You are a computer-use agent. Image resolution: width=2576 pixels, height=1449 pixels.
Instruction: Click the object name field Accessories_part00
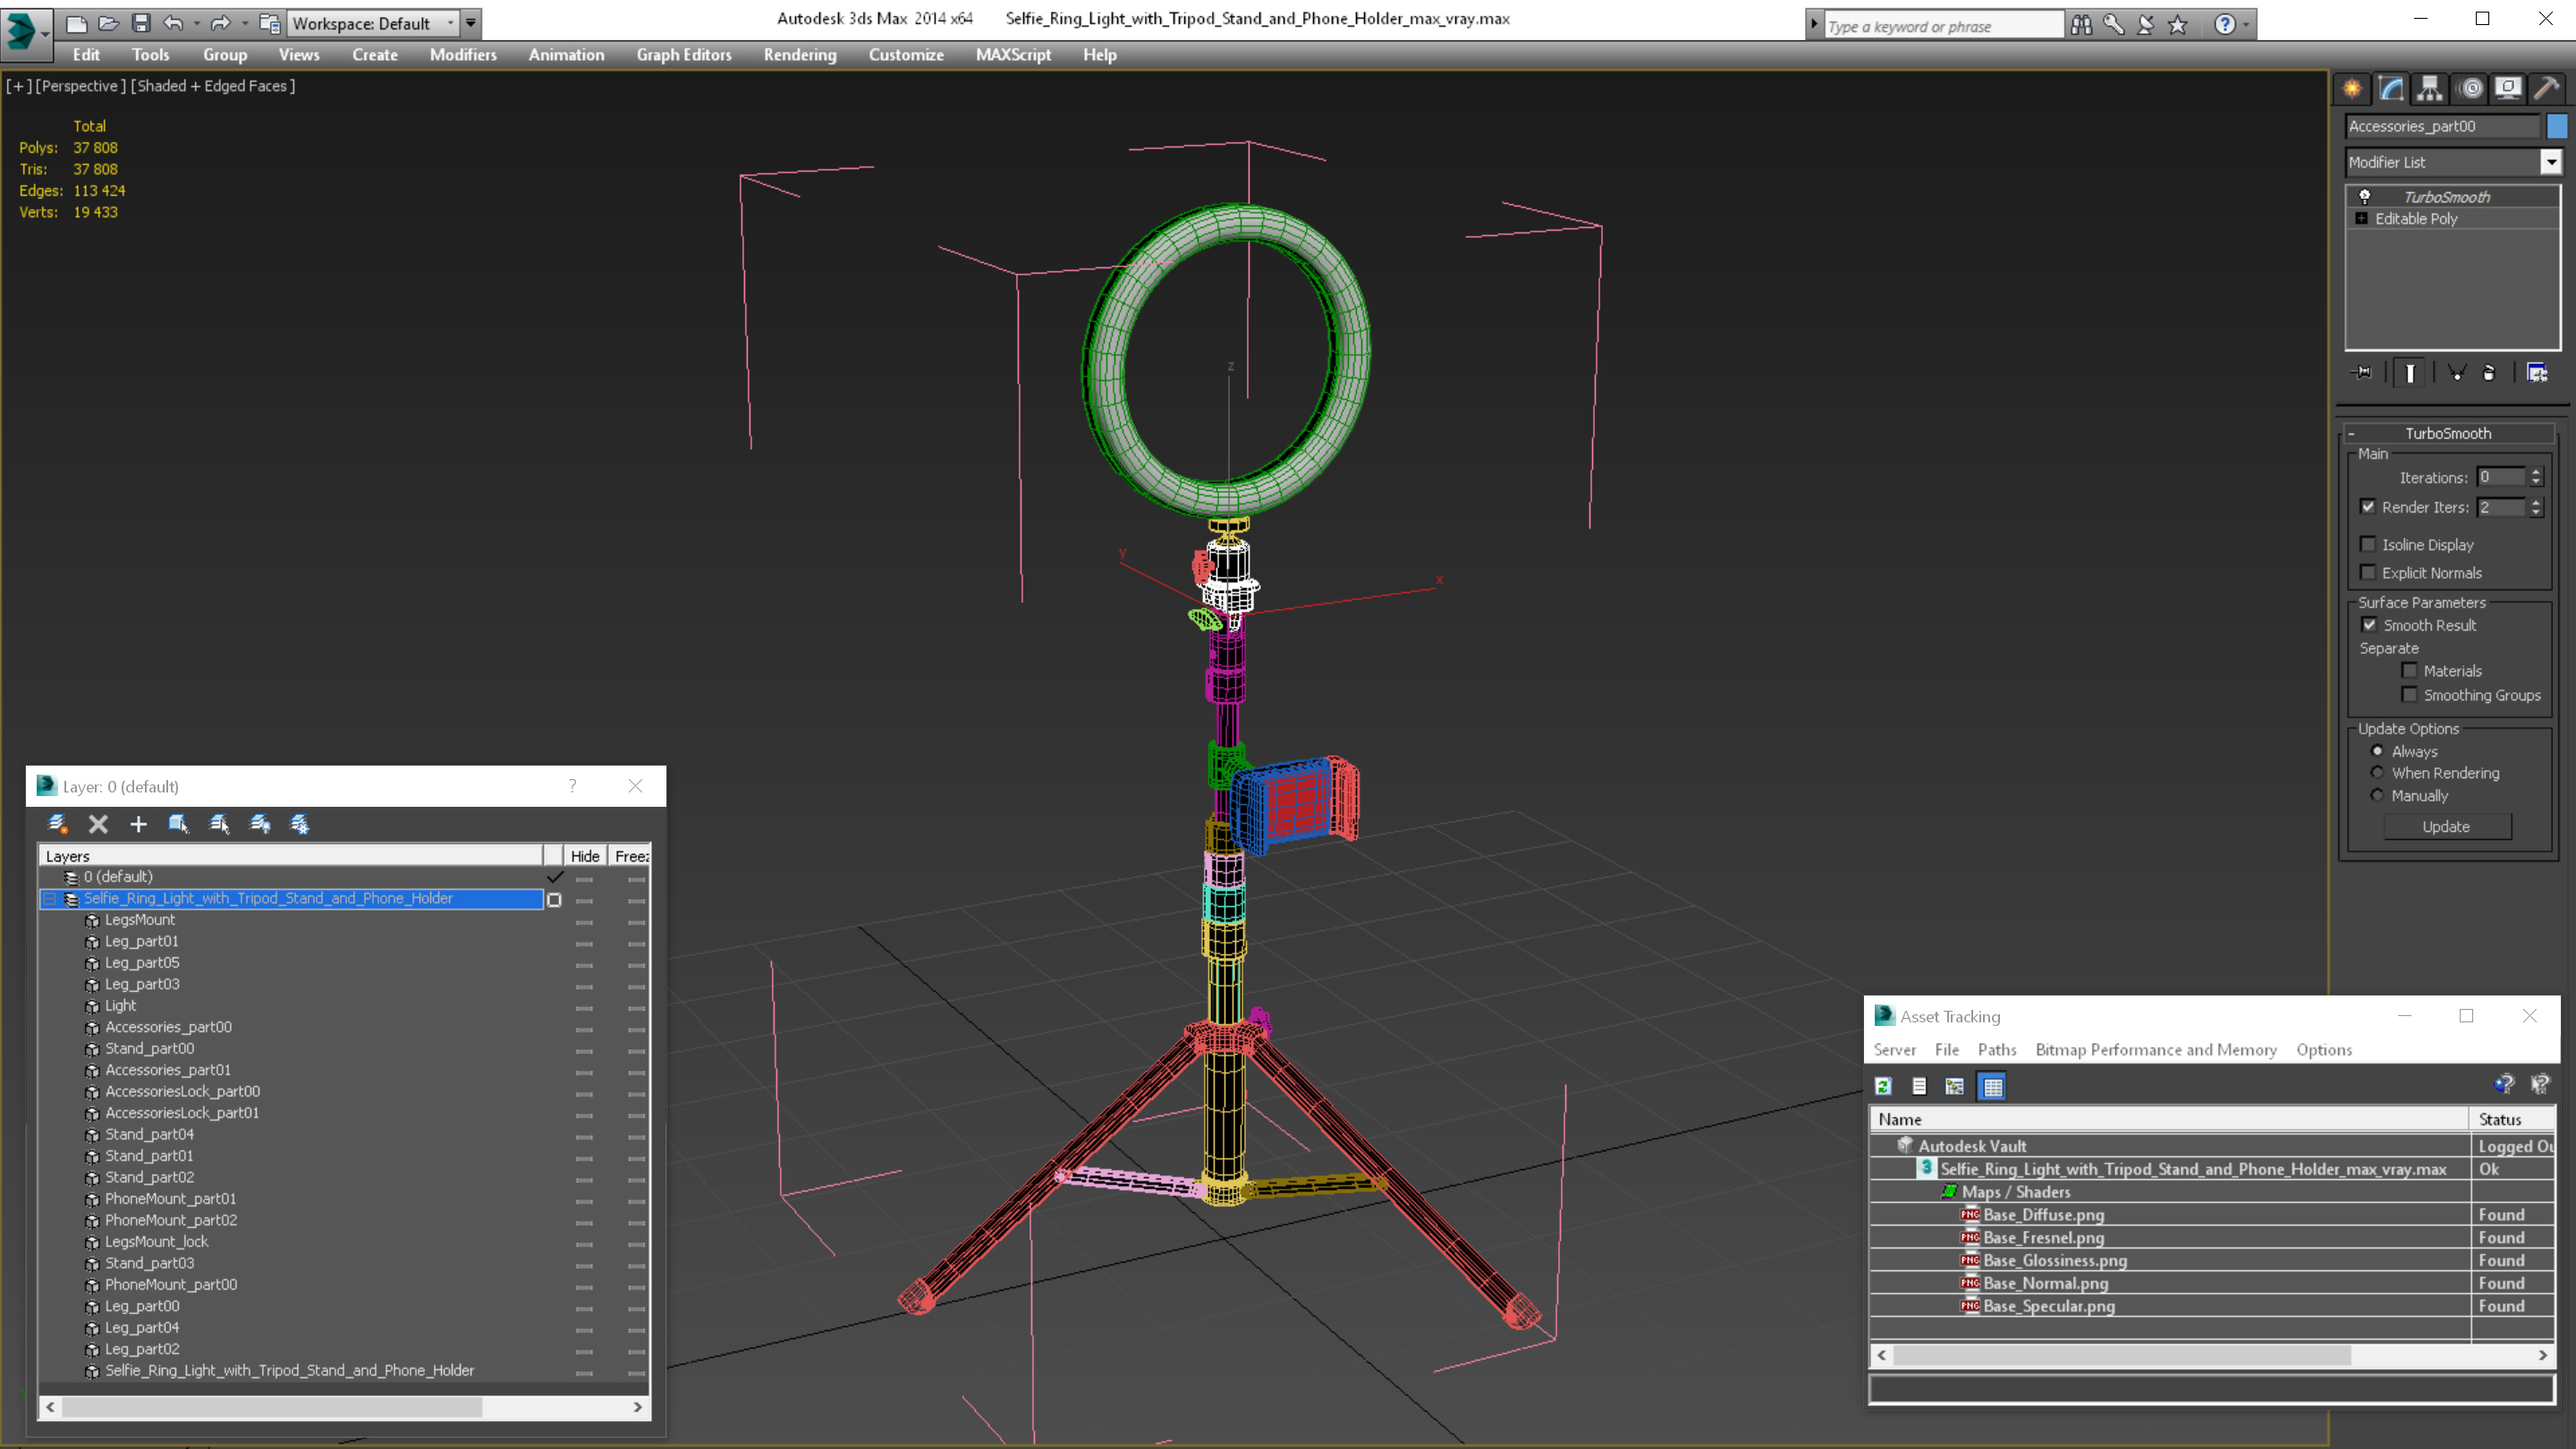[2442, 126]
